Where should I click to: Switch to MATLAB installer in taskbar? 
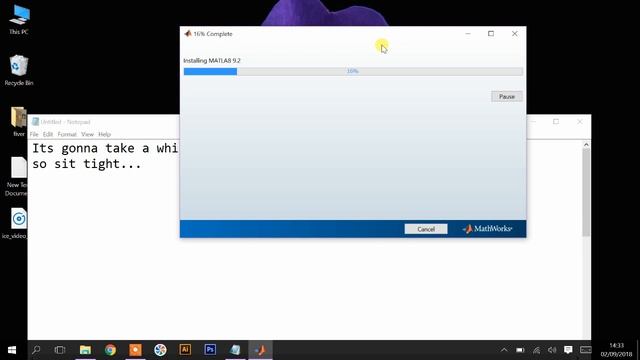pyautogui.click(x=260, y=350)
